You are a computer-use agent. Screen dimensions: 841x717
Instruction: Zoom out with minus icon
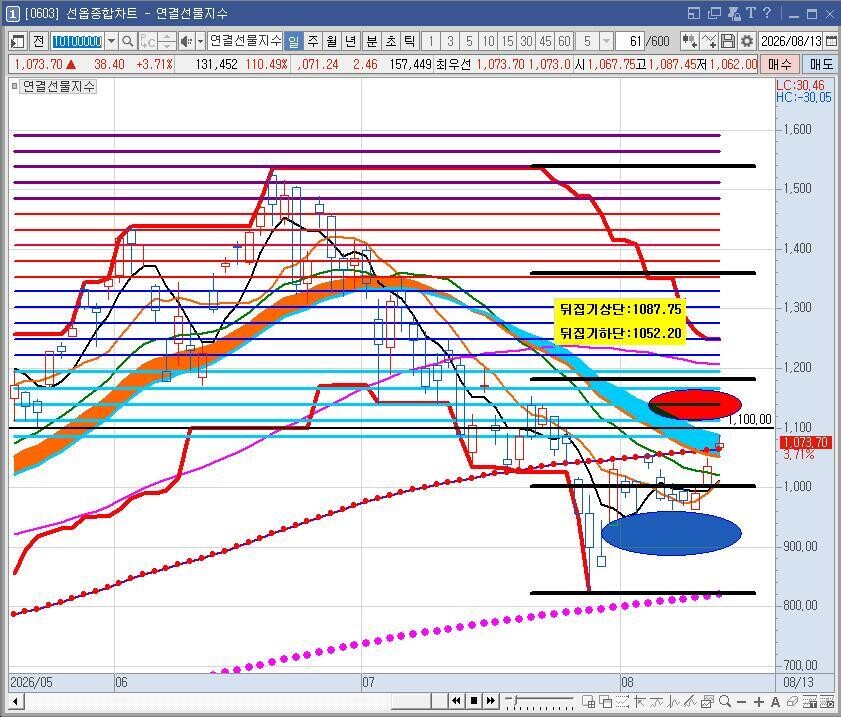742,701
